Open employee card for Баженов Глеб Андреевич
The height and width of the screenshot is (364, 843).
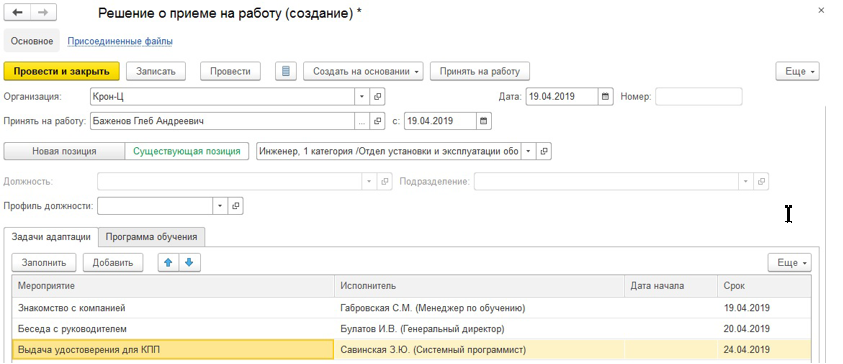click(x=377, y=121)
